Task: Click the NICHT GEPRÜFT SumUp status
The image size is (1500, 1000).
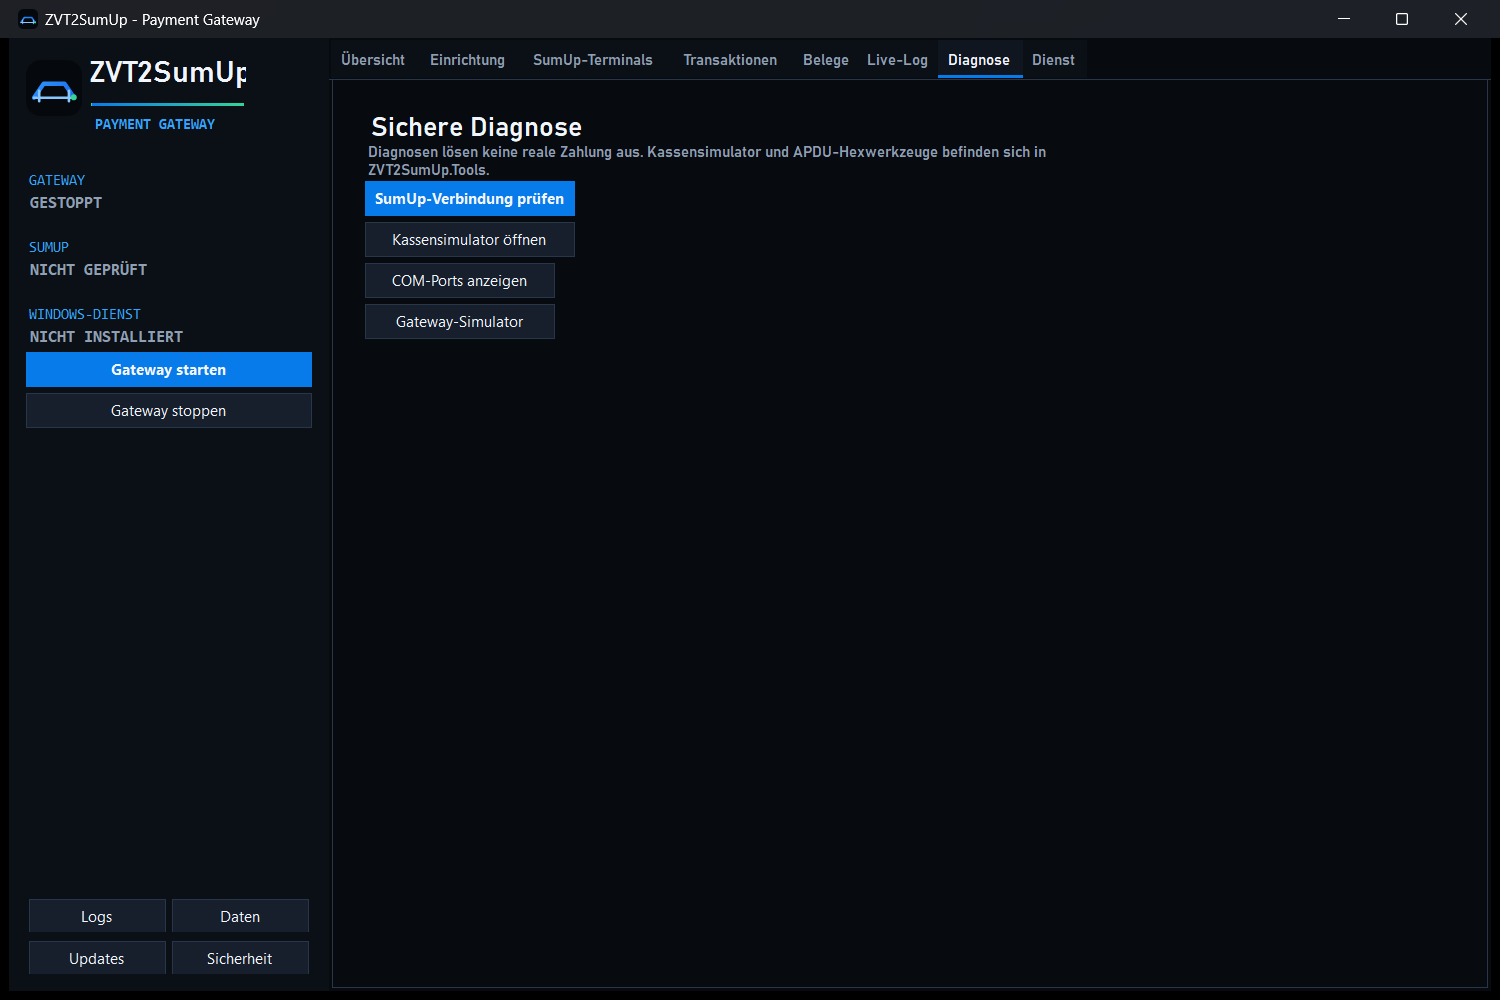Action: point(88,270)
